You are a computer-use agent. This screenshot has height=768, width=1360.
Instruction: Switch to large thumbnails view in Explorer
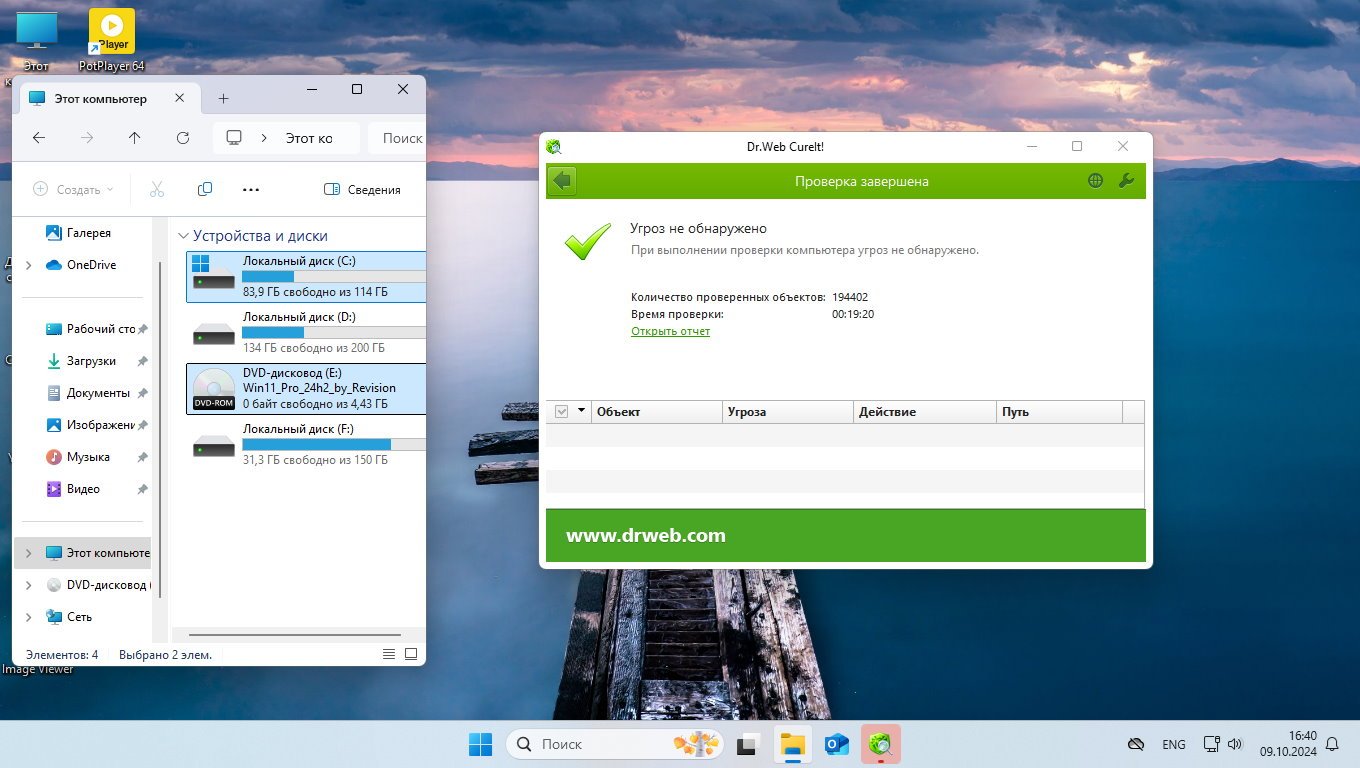411,654
